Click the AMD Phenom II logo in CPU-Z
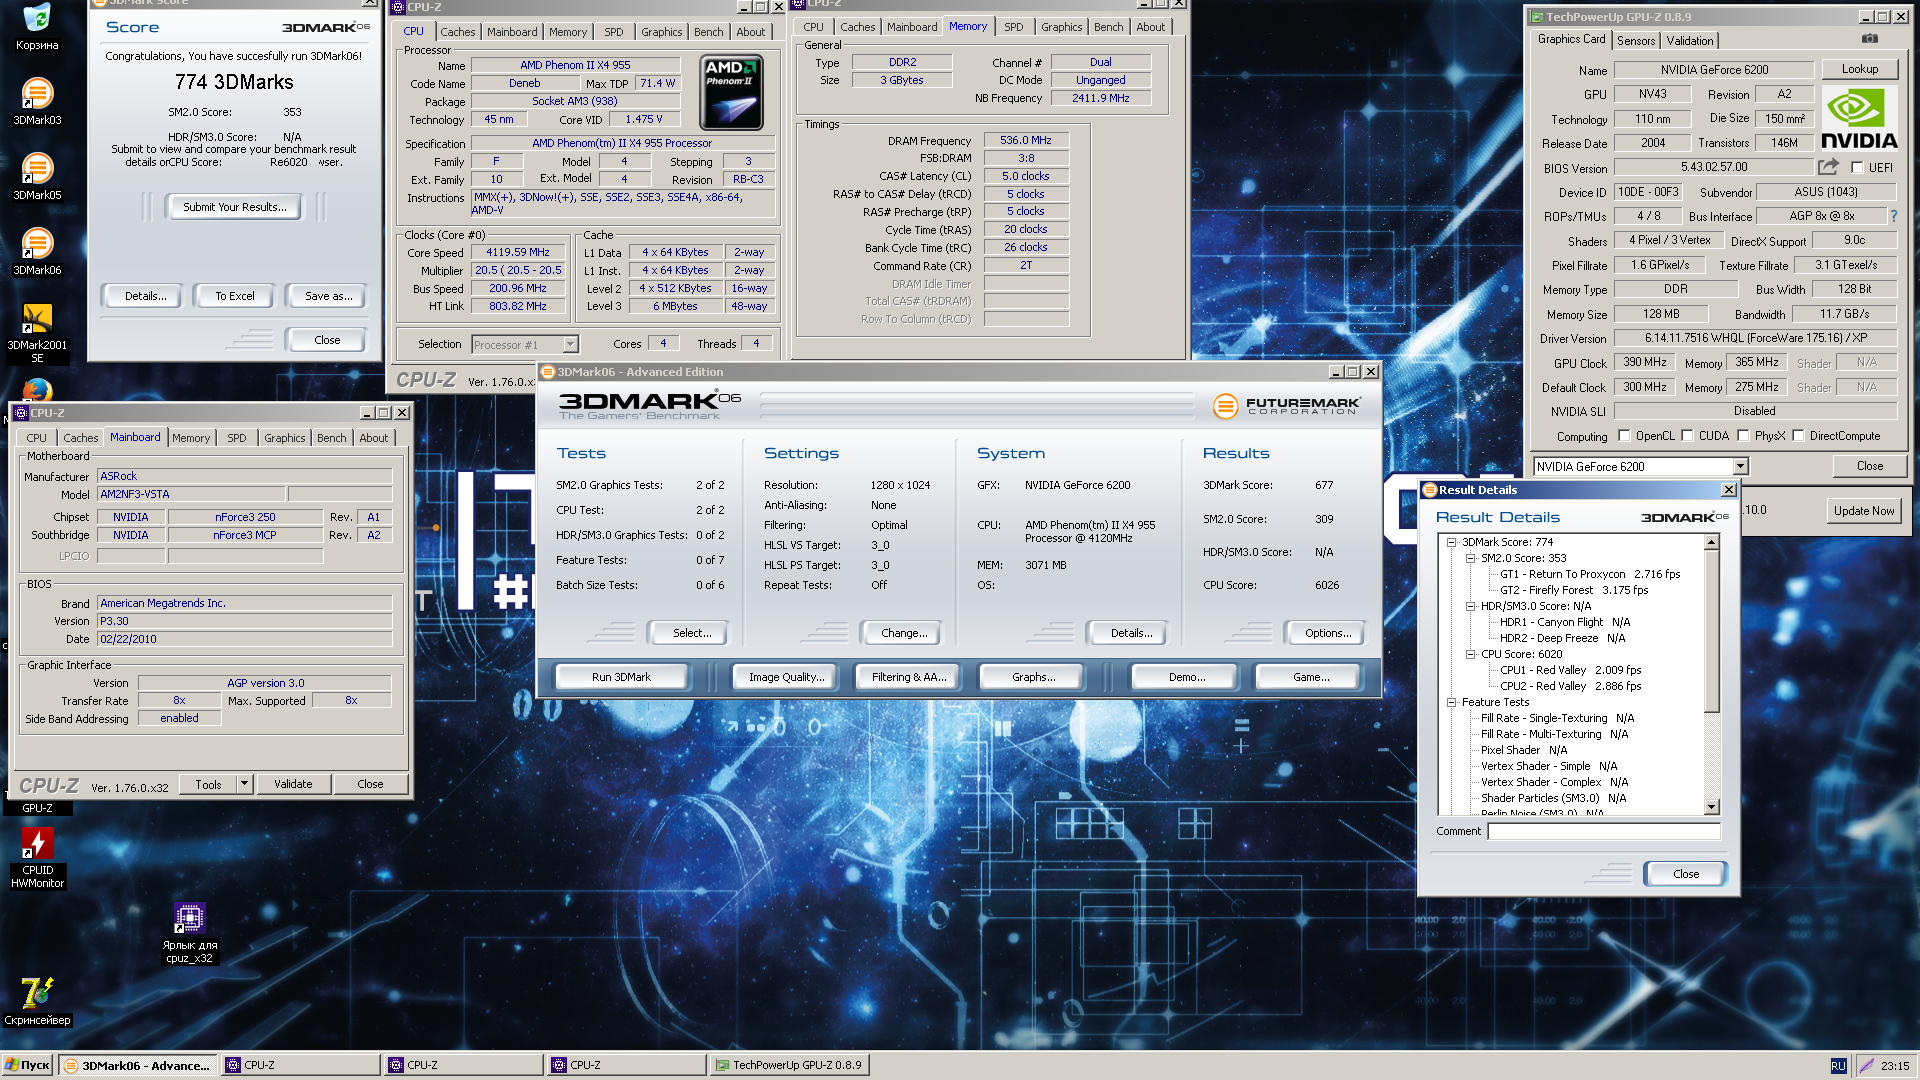 (x=731, y=92)
